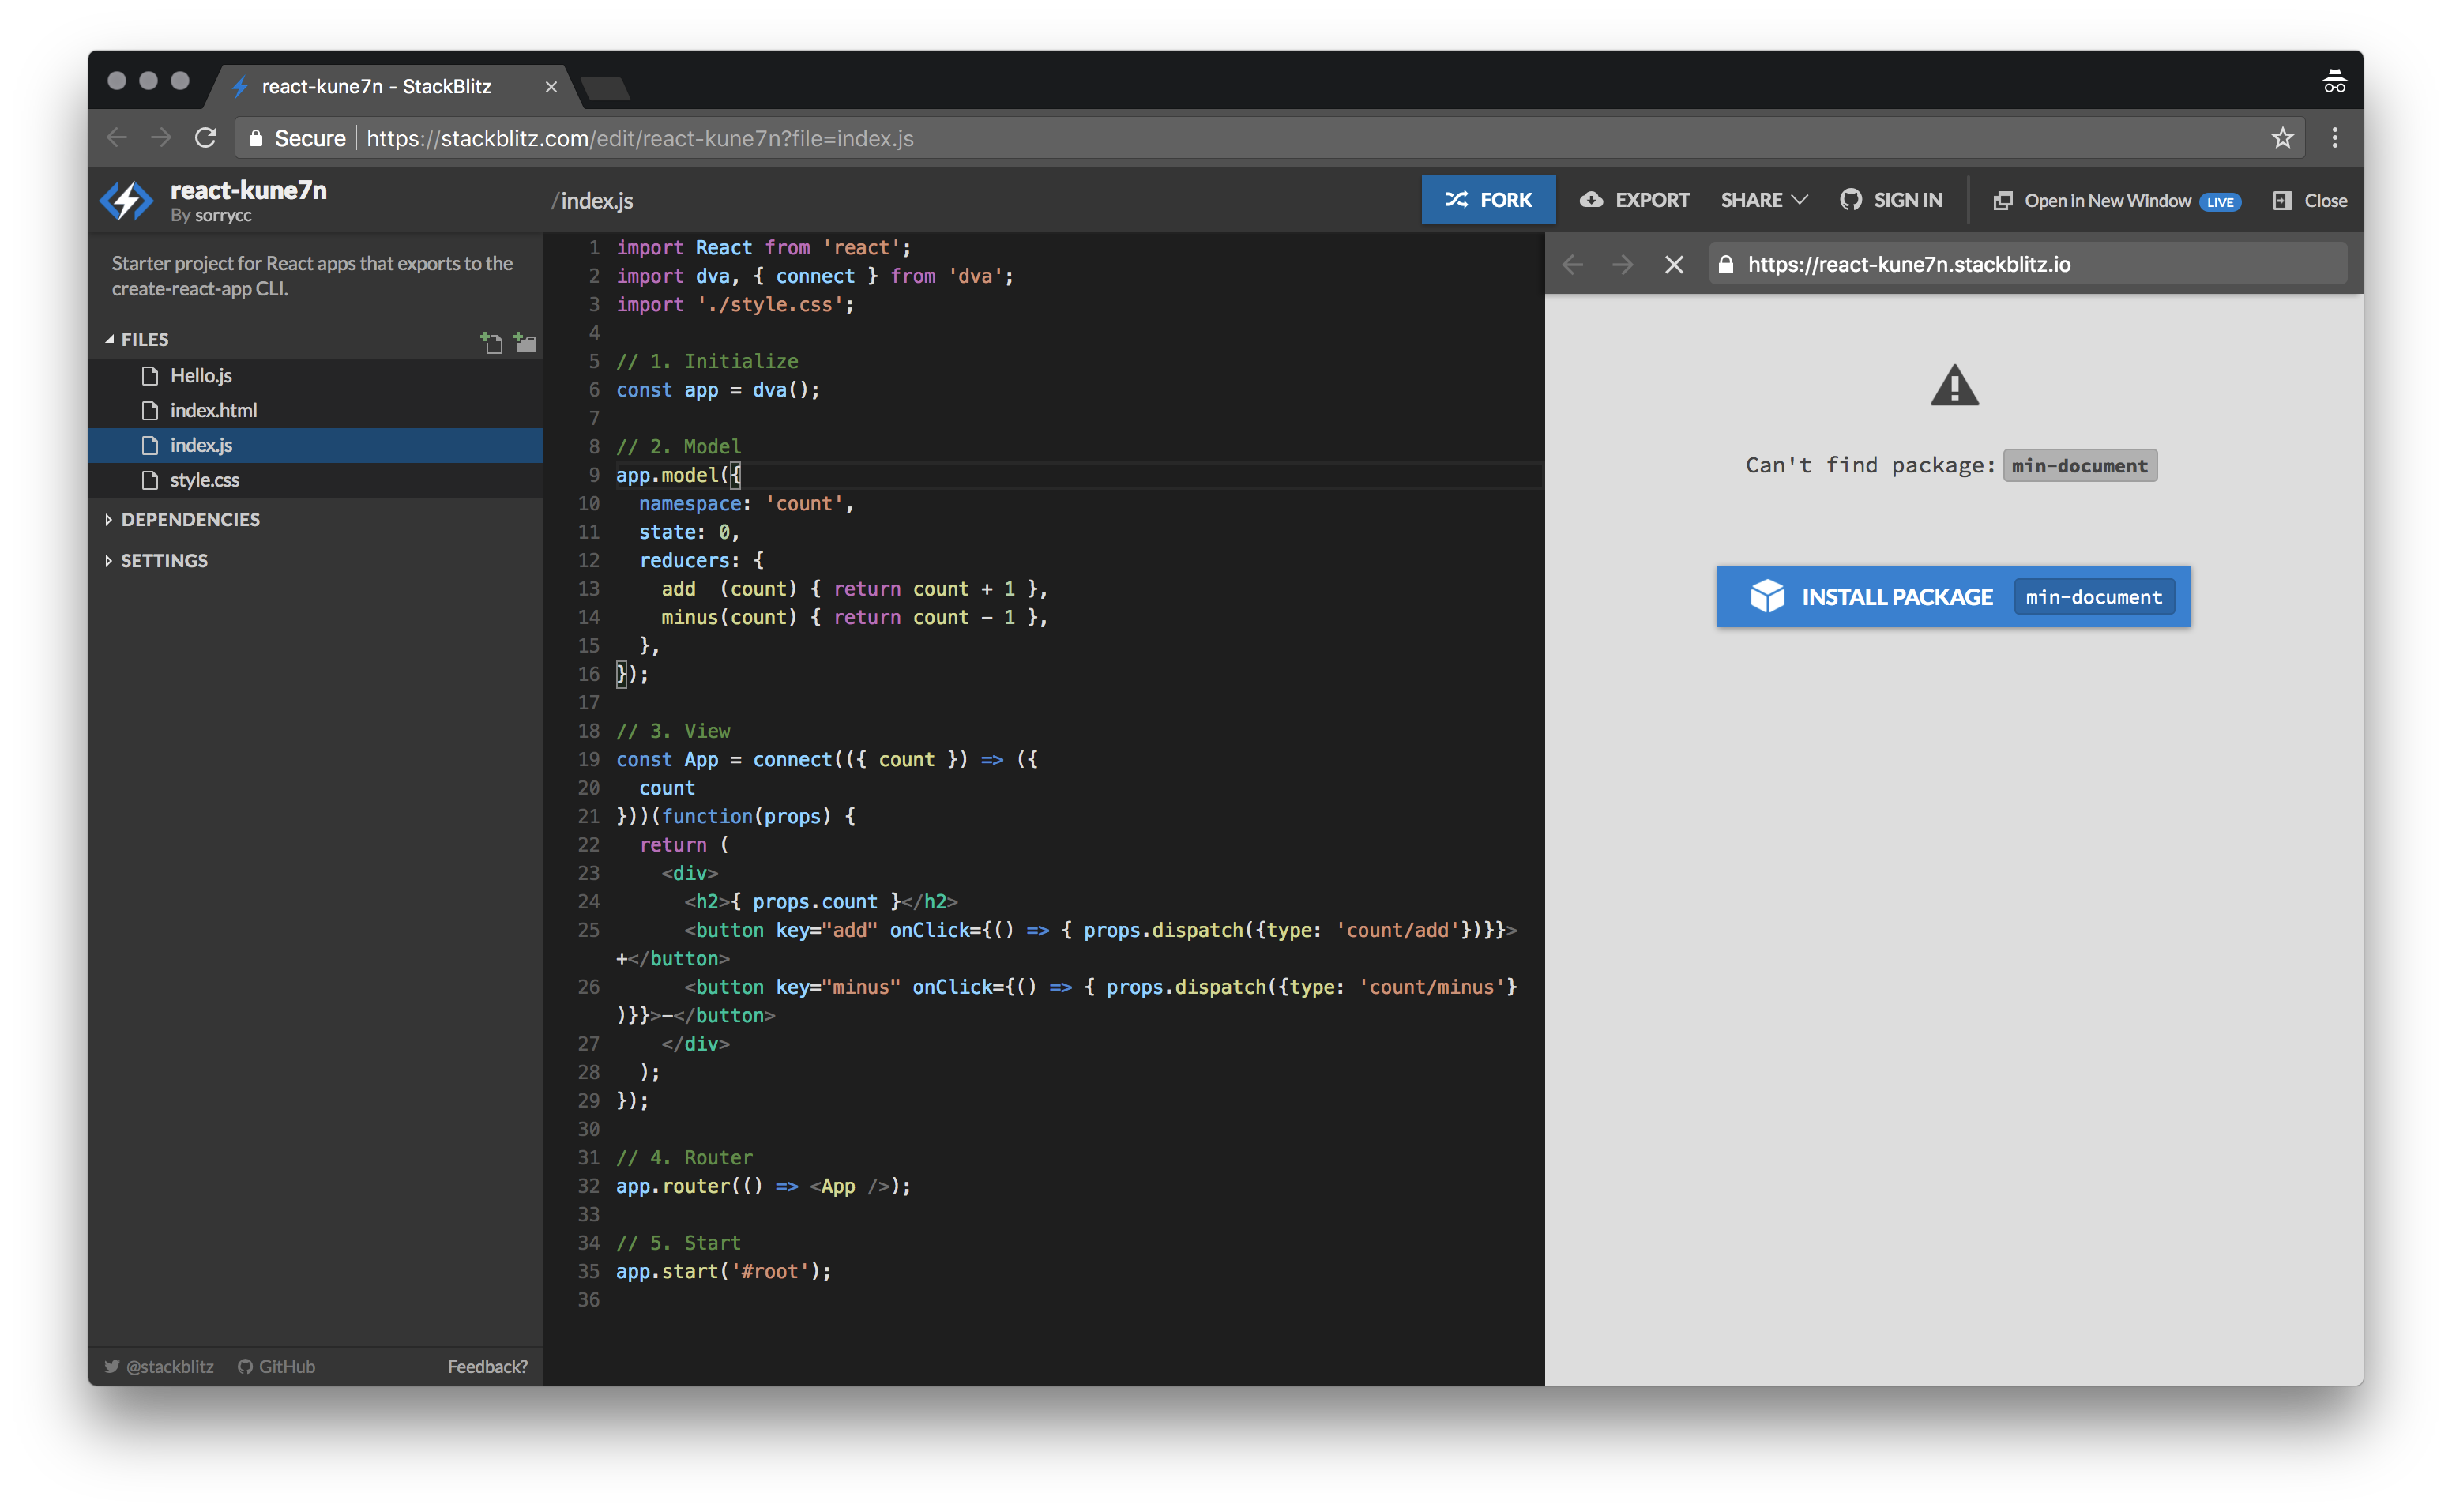Go forward in the browser
The width and height of the screenshot is (2452, 1512).
point(161,138)
